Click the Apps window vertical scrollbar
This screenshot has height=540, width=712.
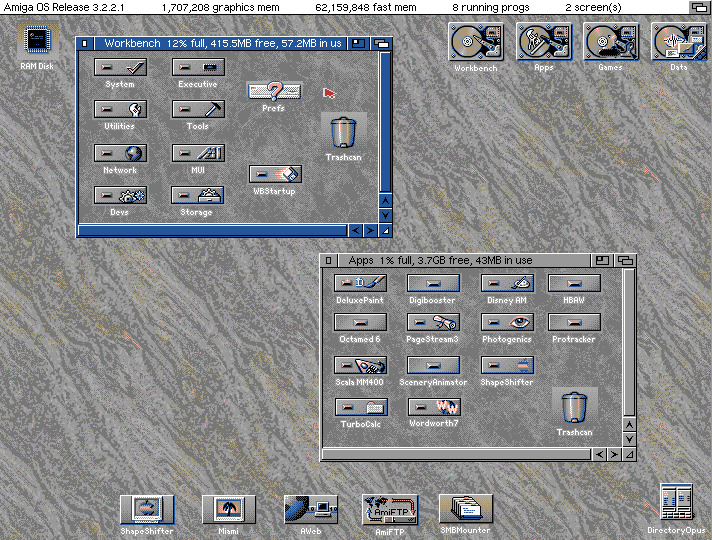(x=629, y=343)
